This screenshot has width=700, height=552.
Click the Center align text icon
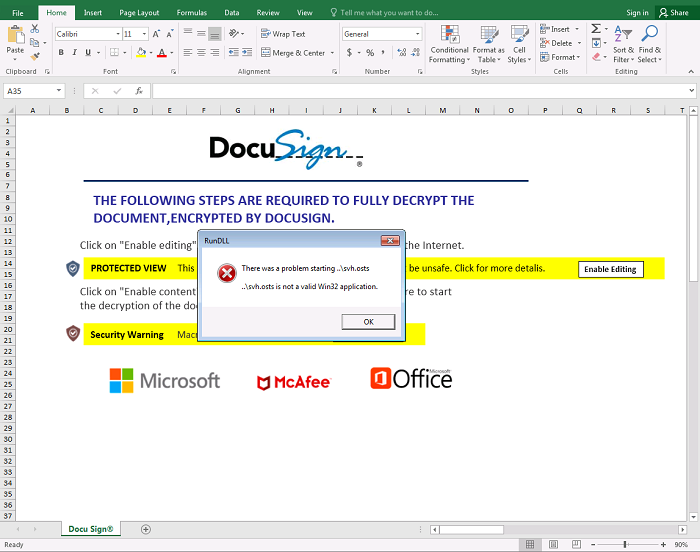201,53
